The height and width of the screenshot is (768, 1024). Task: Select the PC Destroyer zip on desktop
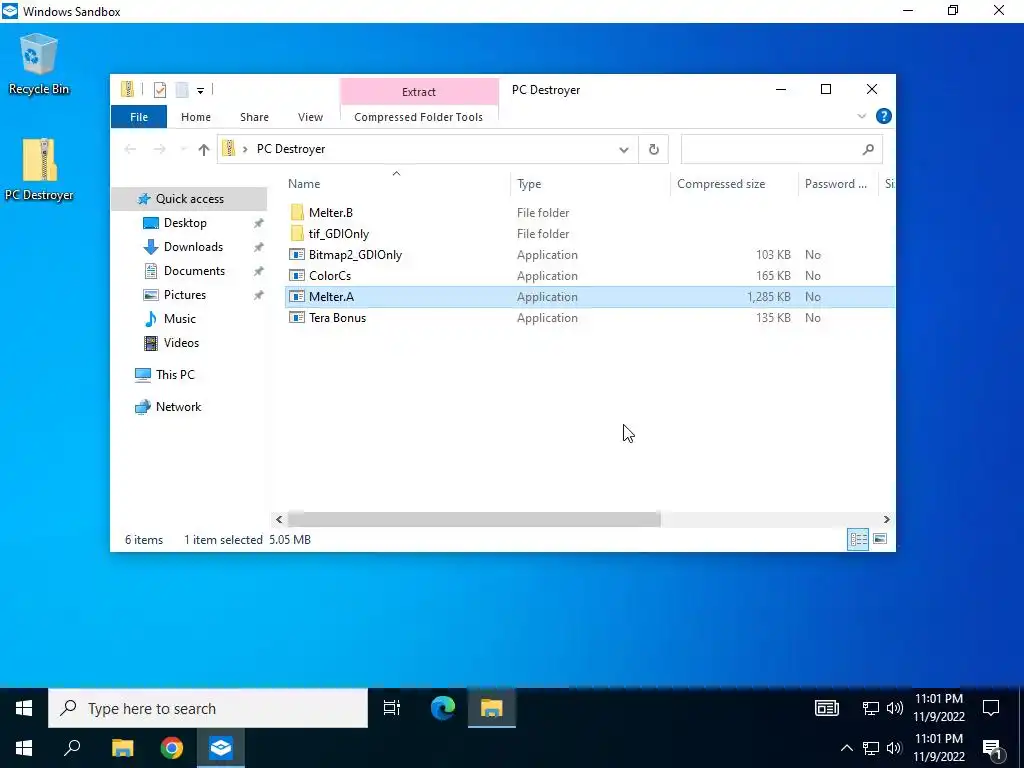[39, 169]
